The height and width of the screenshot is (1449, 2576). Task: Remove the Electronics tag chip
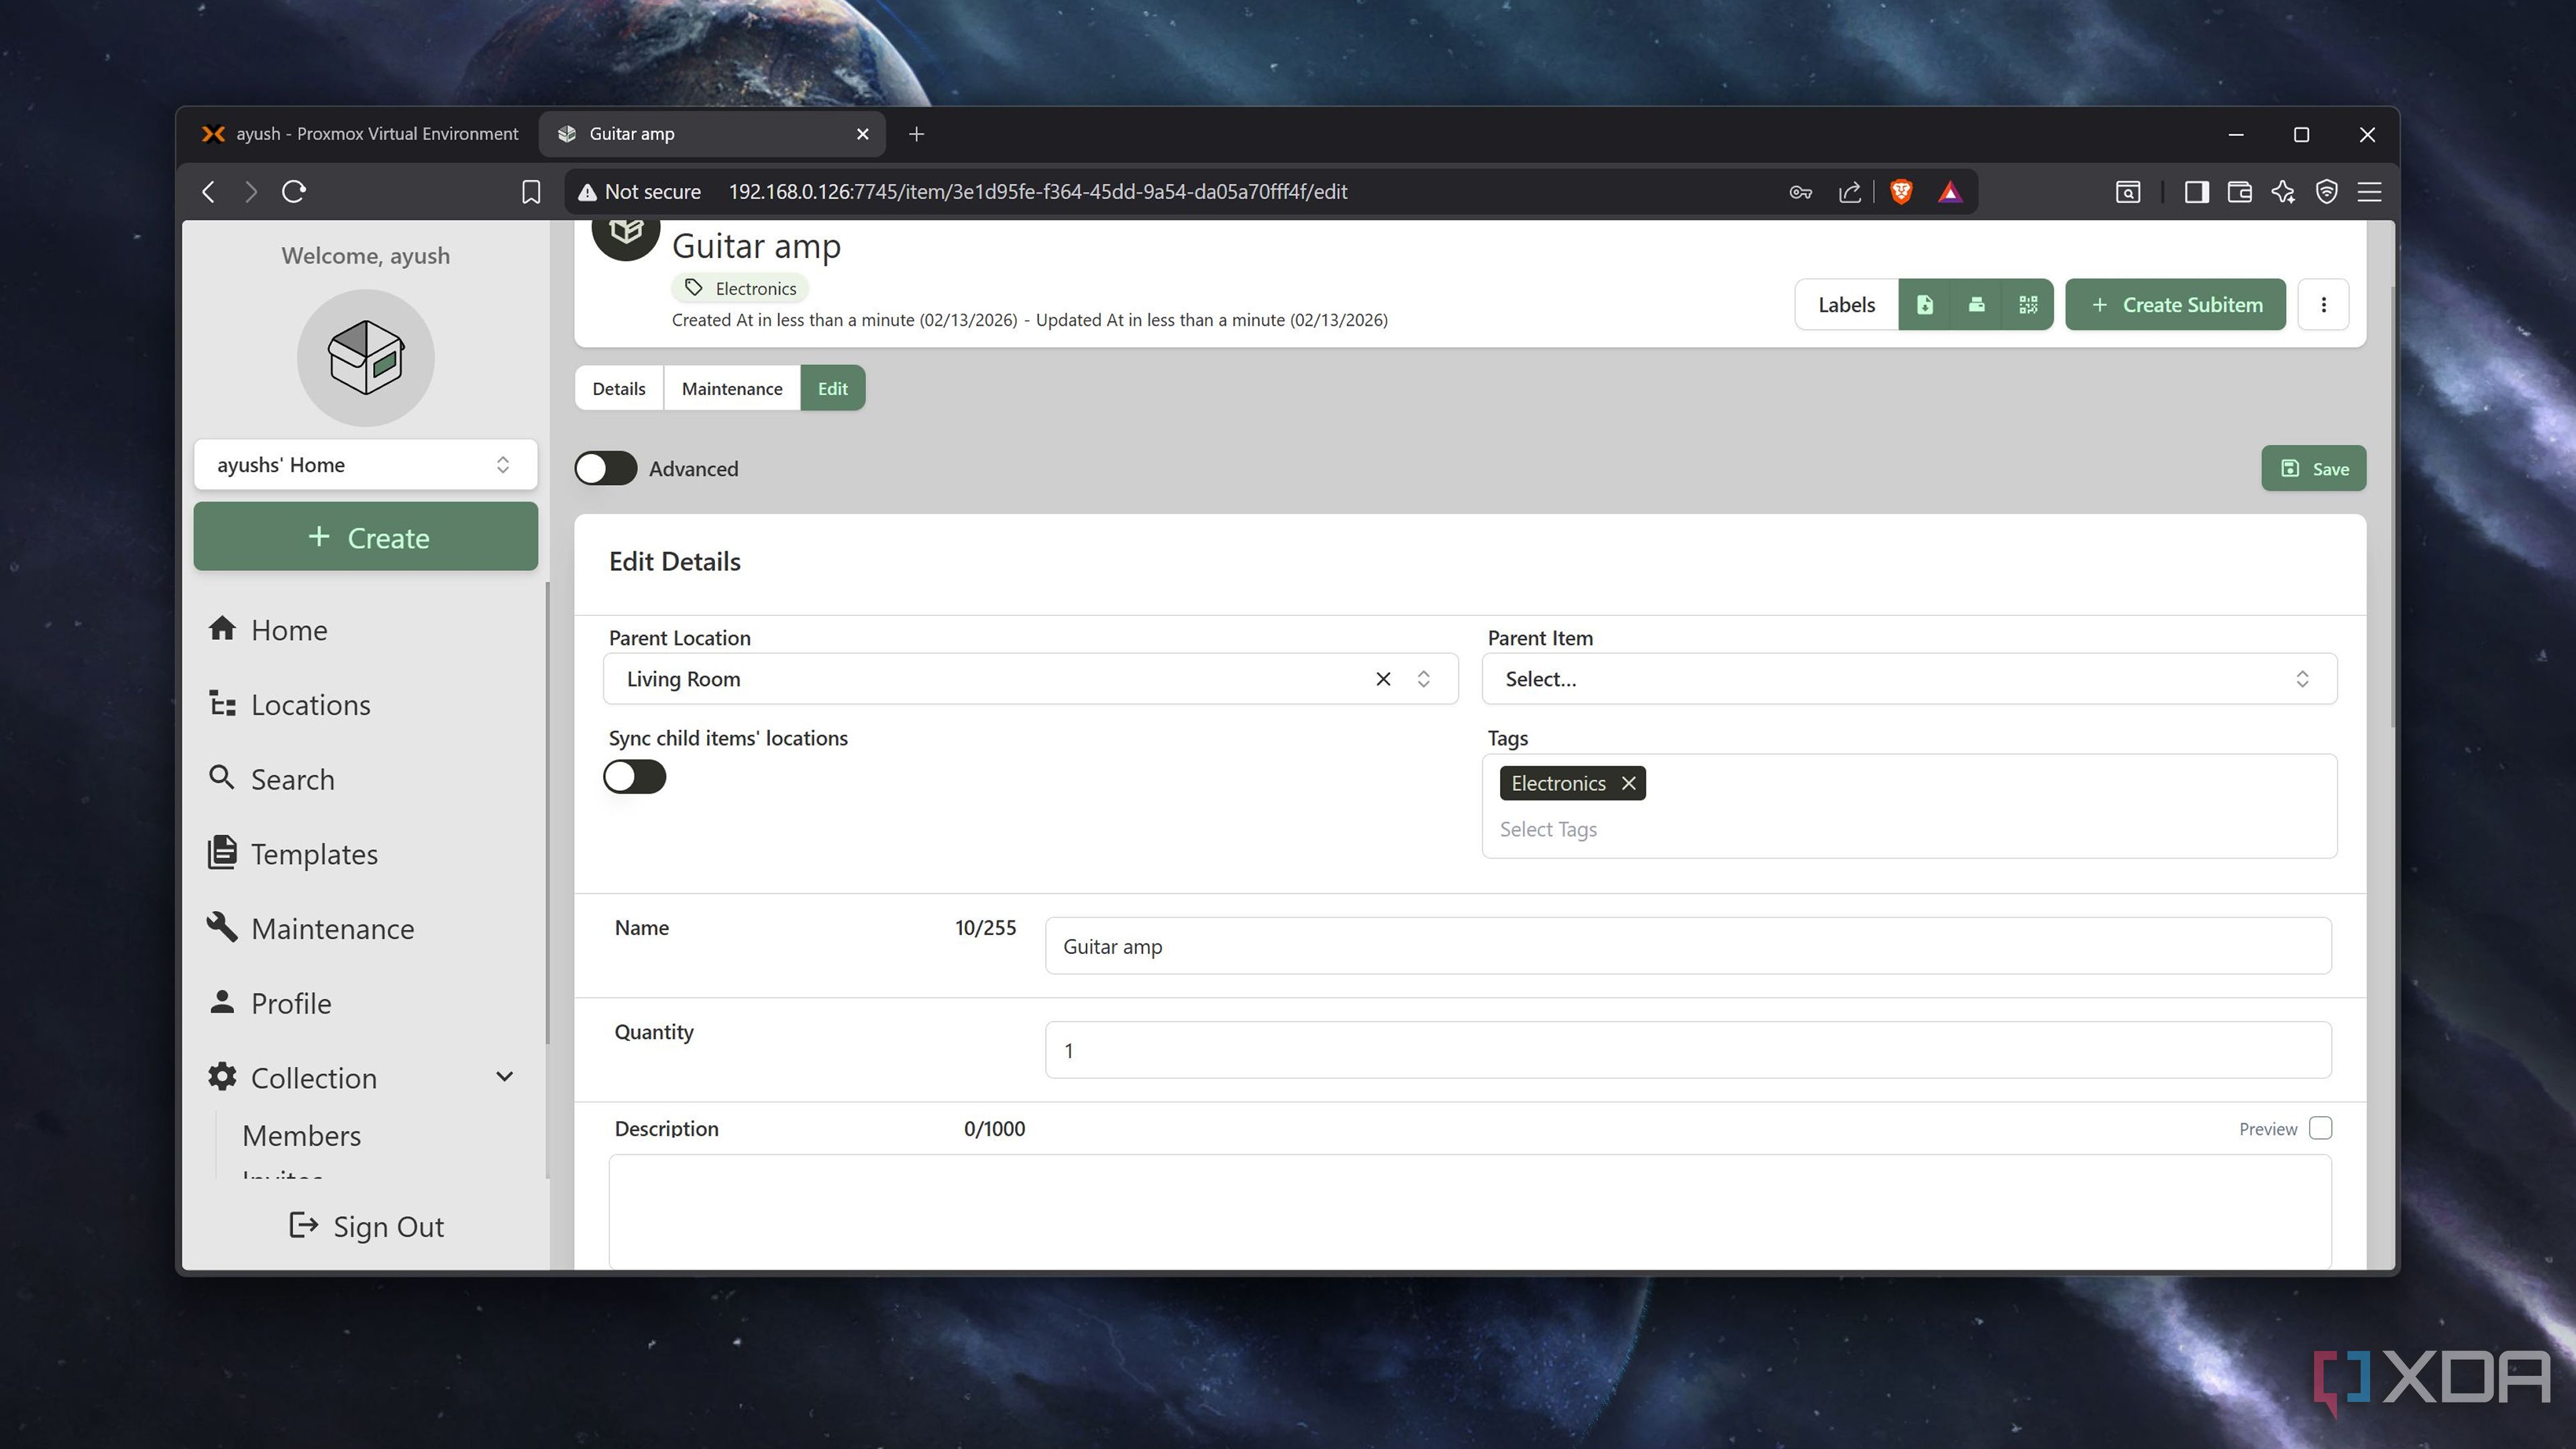click(x=1628, y=783)
